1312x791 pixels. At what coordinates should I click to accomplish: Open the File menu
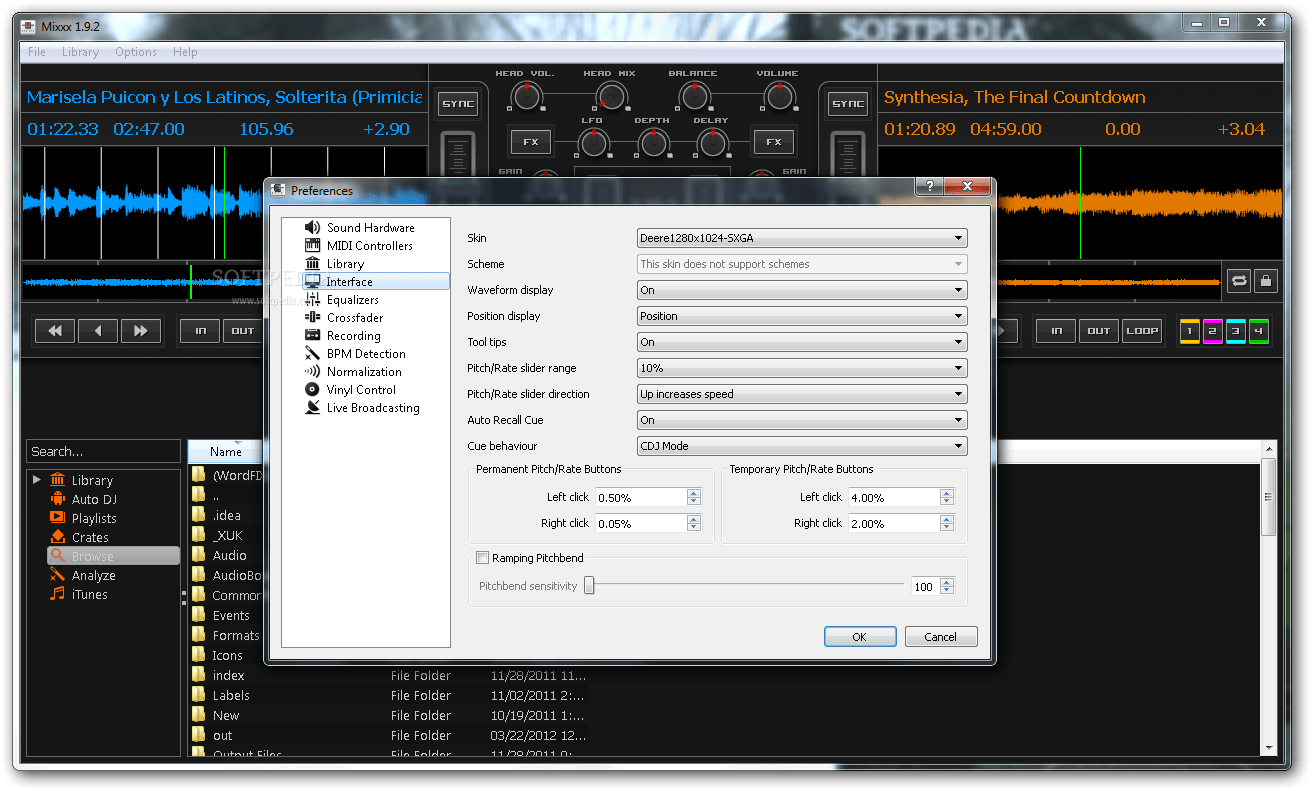click(x=37, y=52)
